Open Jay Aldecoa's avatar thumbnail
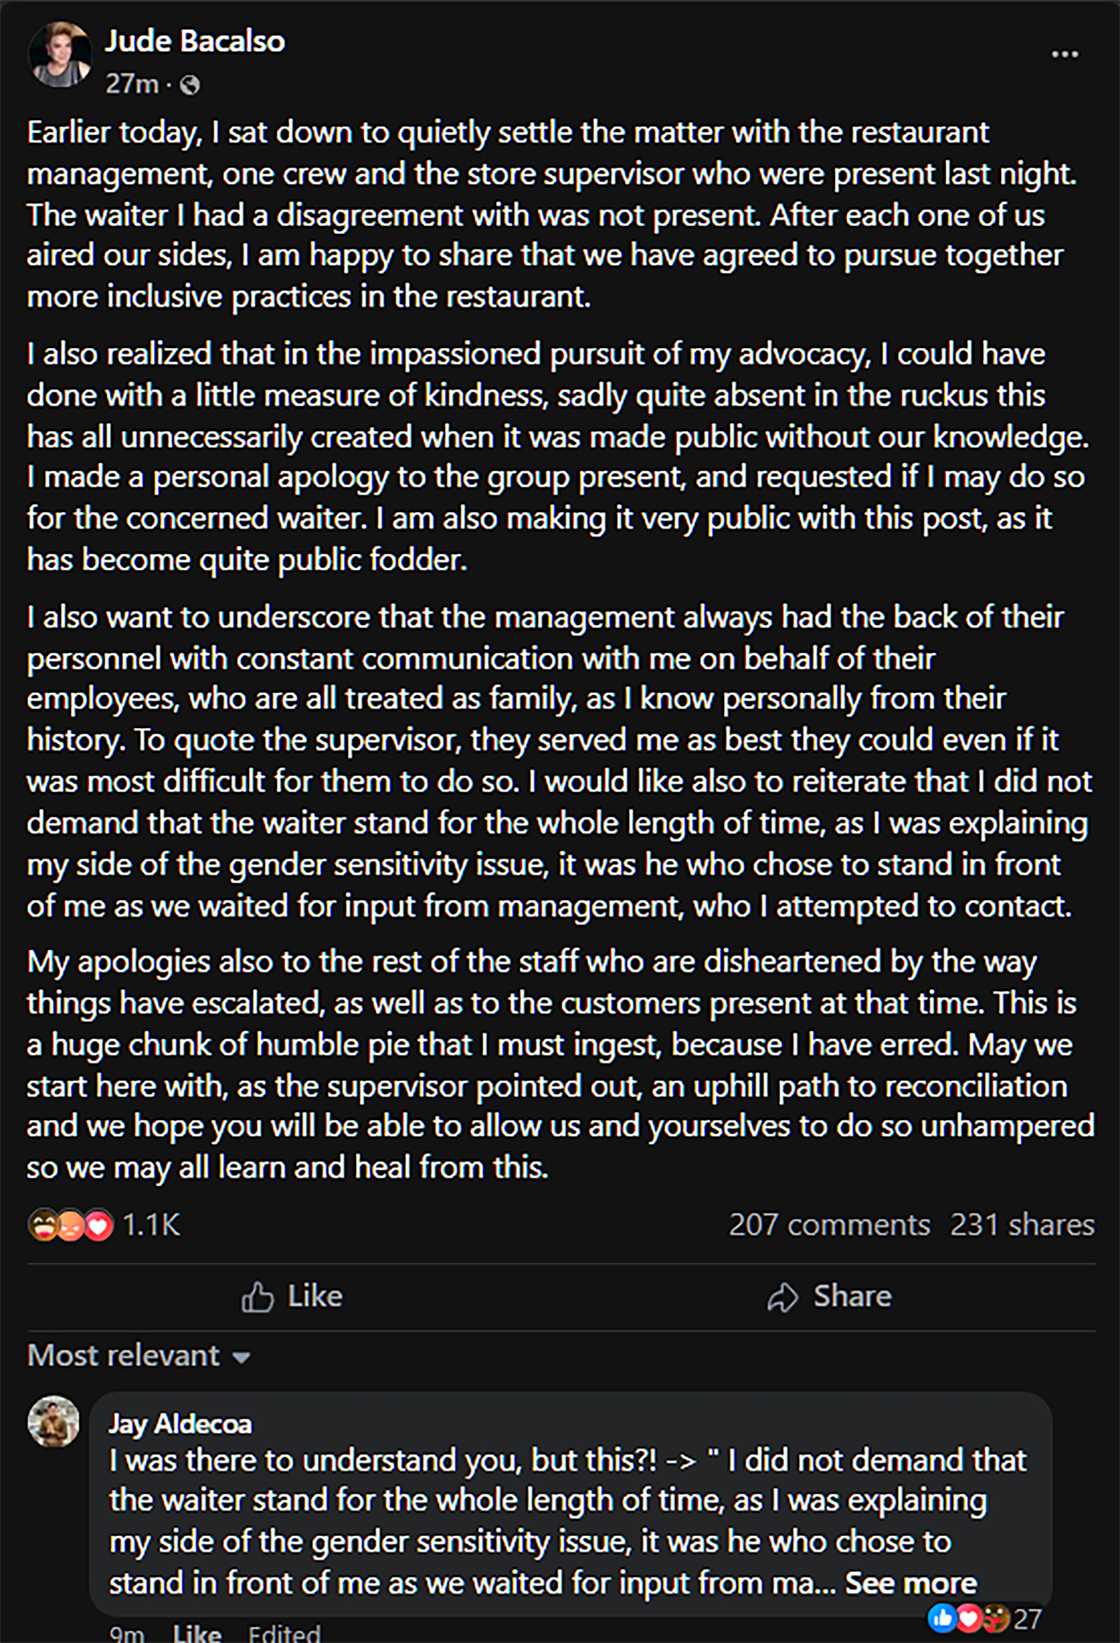Image resolution: width=1120 pixels, height=1643 pixels. tap(54, 1421)
